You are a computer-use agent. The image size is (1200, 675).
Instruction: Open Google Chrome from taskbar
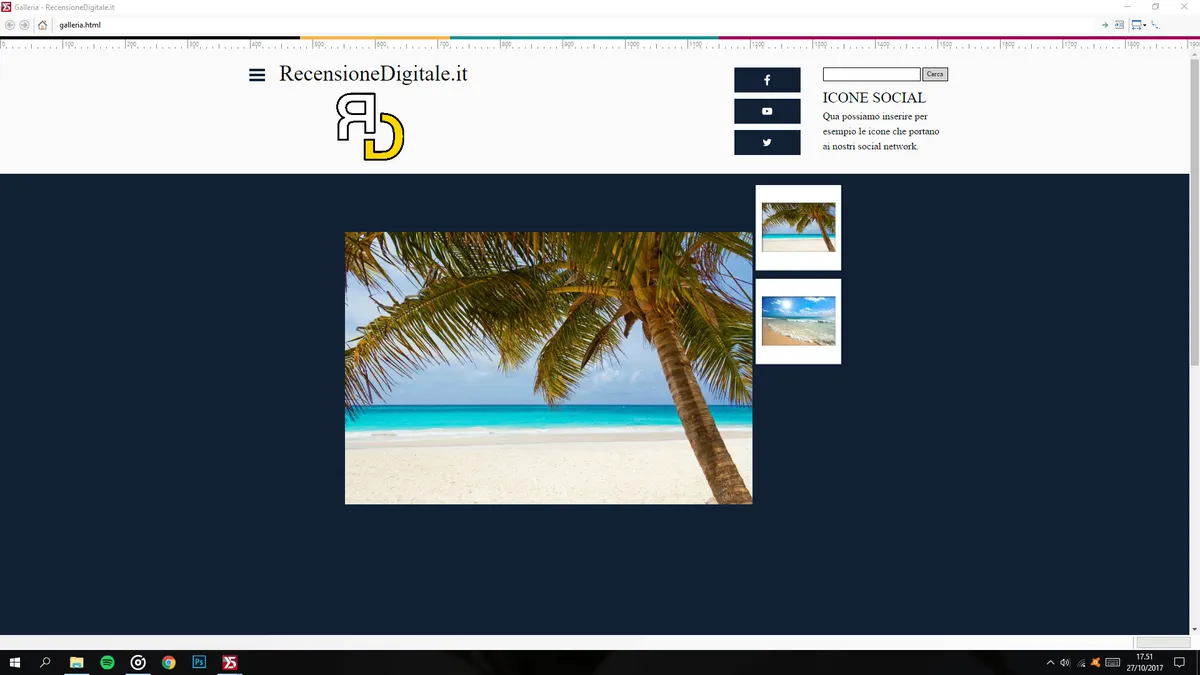169,663
